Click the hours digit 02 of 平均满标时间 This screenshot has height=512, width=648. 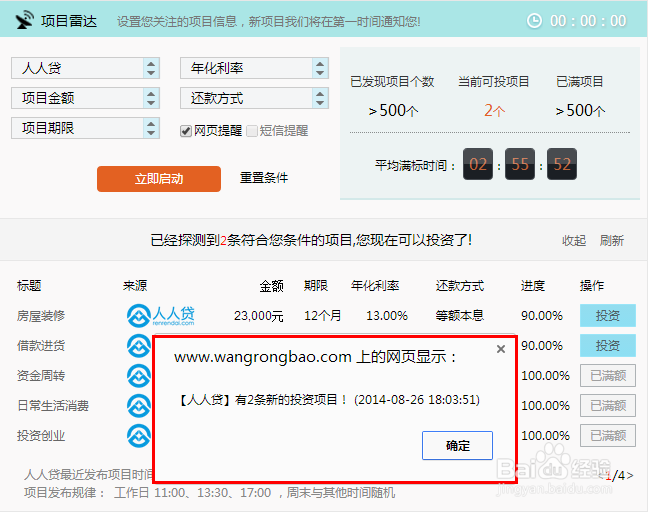pyautogui.click(x=478, y=164)
